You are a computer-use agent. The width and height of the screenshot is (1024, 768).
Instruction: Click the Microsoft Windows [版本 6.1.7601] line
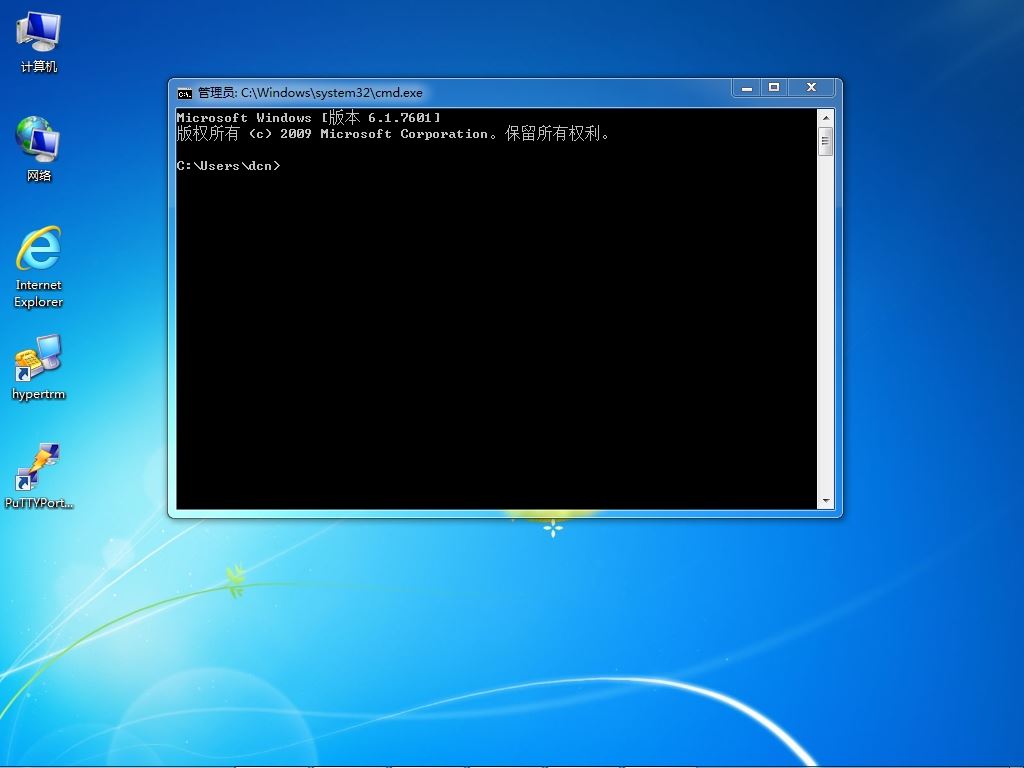click(x=308, y=118)
